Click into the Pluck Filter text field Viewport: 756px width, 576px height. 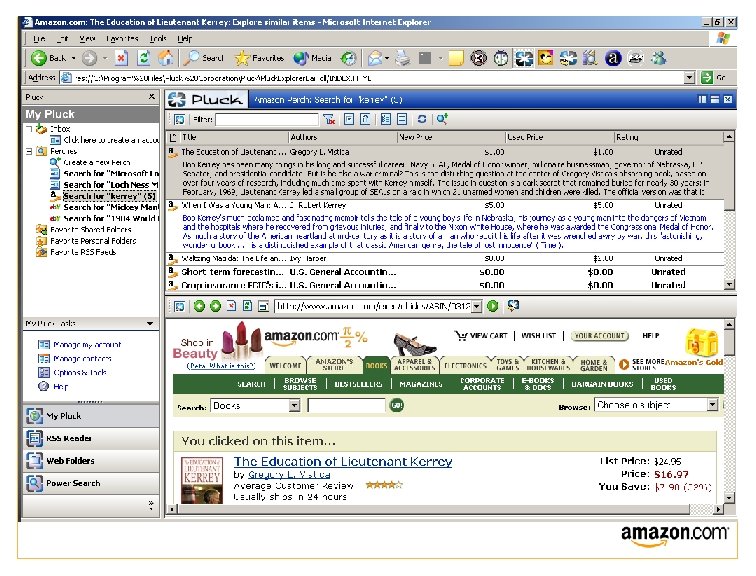pyautogui.click(x=267, y=119)
